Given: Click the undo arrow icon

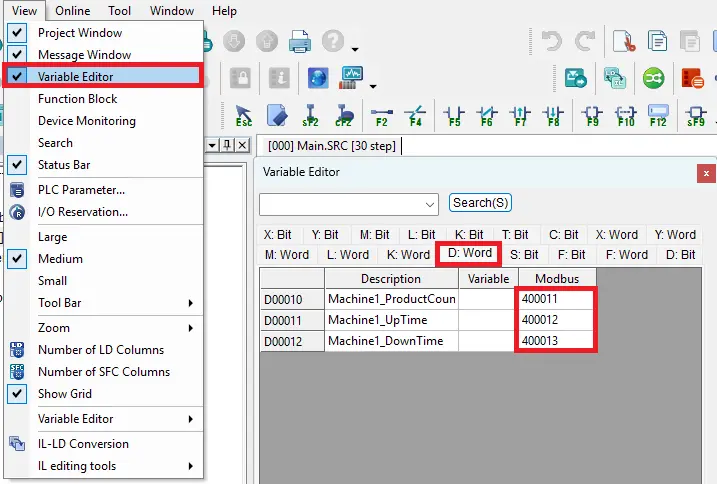Looking at the screenshot, I should pos(551,42).
